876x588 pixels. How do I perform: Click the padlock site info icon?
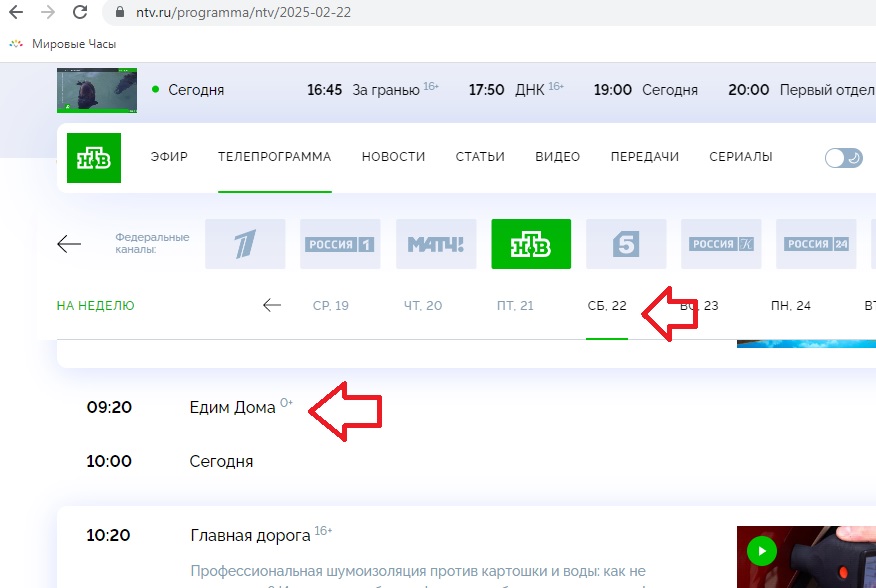pos(120,12)
